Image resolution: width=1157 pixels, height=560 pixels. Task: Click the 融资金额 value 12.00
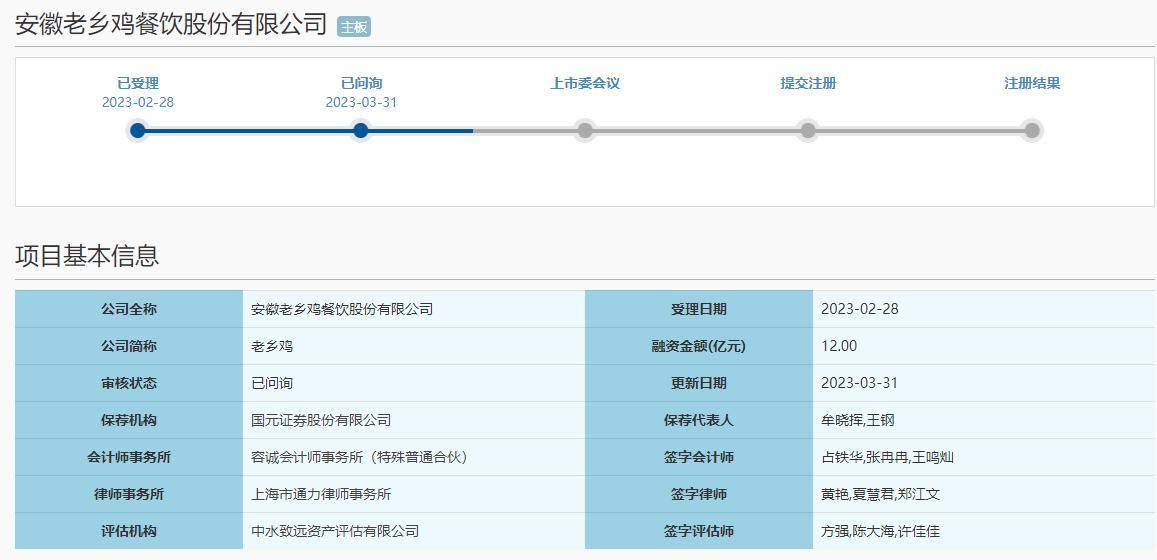(x=839, y=346)
